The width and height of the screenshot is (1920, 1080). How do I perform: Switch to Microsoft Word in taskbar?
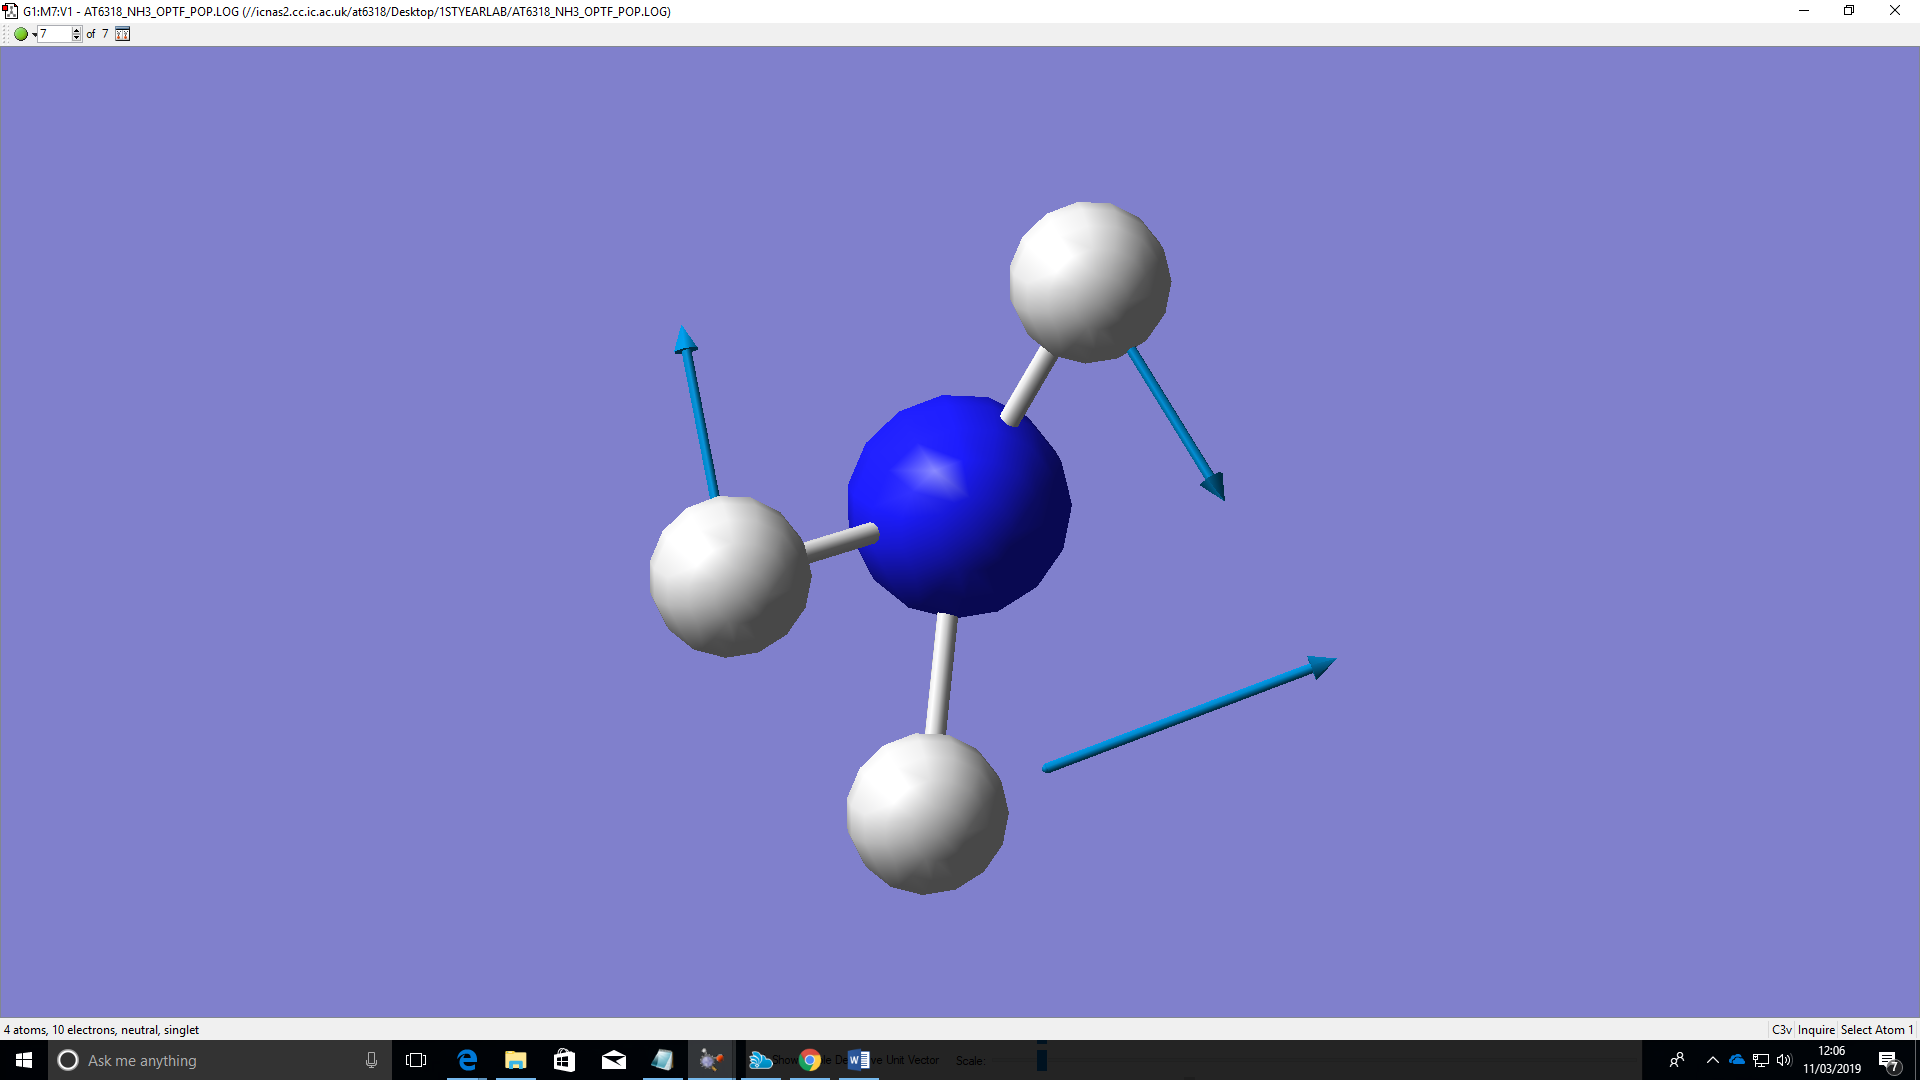tap(859, 1060)
